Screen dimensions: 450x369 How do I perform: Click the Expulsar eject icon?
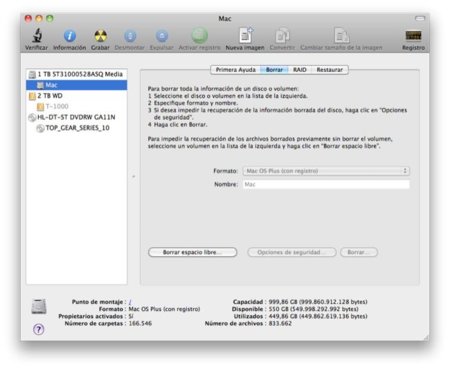[162, 36]
